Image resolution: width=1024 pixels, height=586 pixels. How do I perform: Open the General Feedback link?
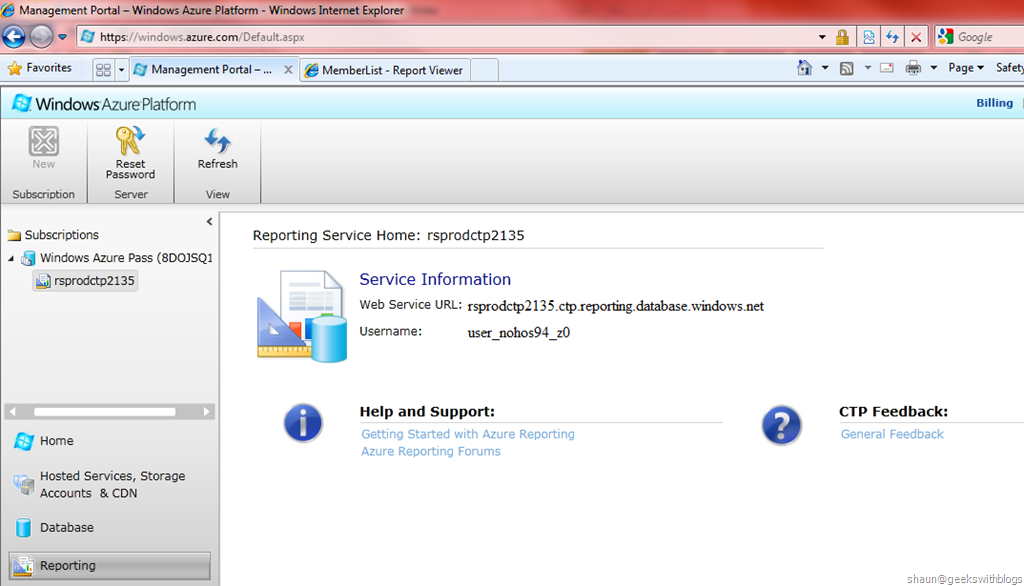pyautogui.click(x=892, y=434)
